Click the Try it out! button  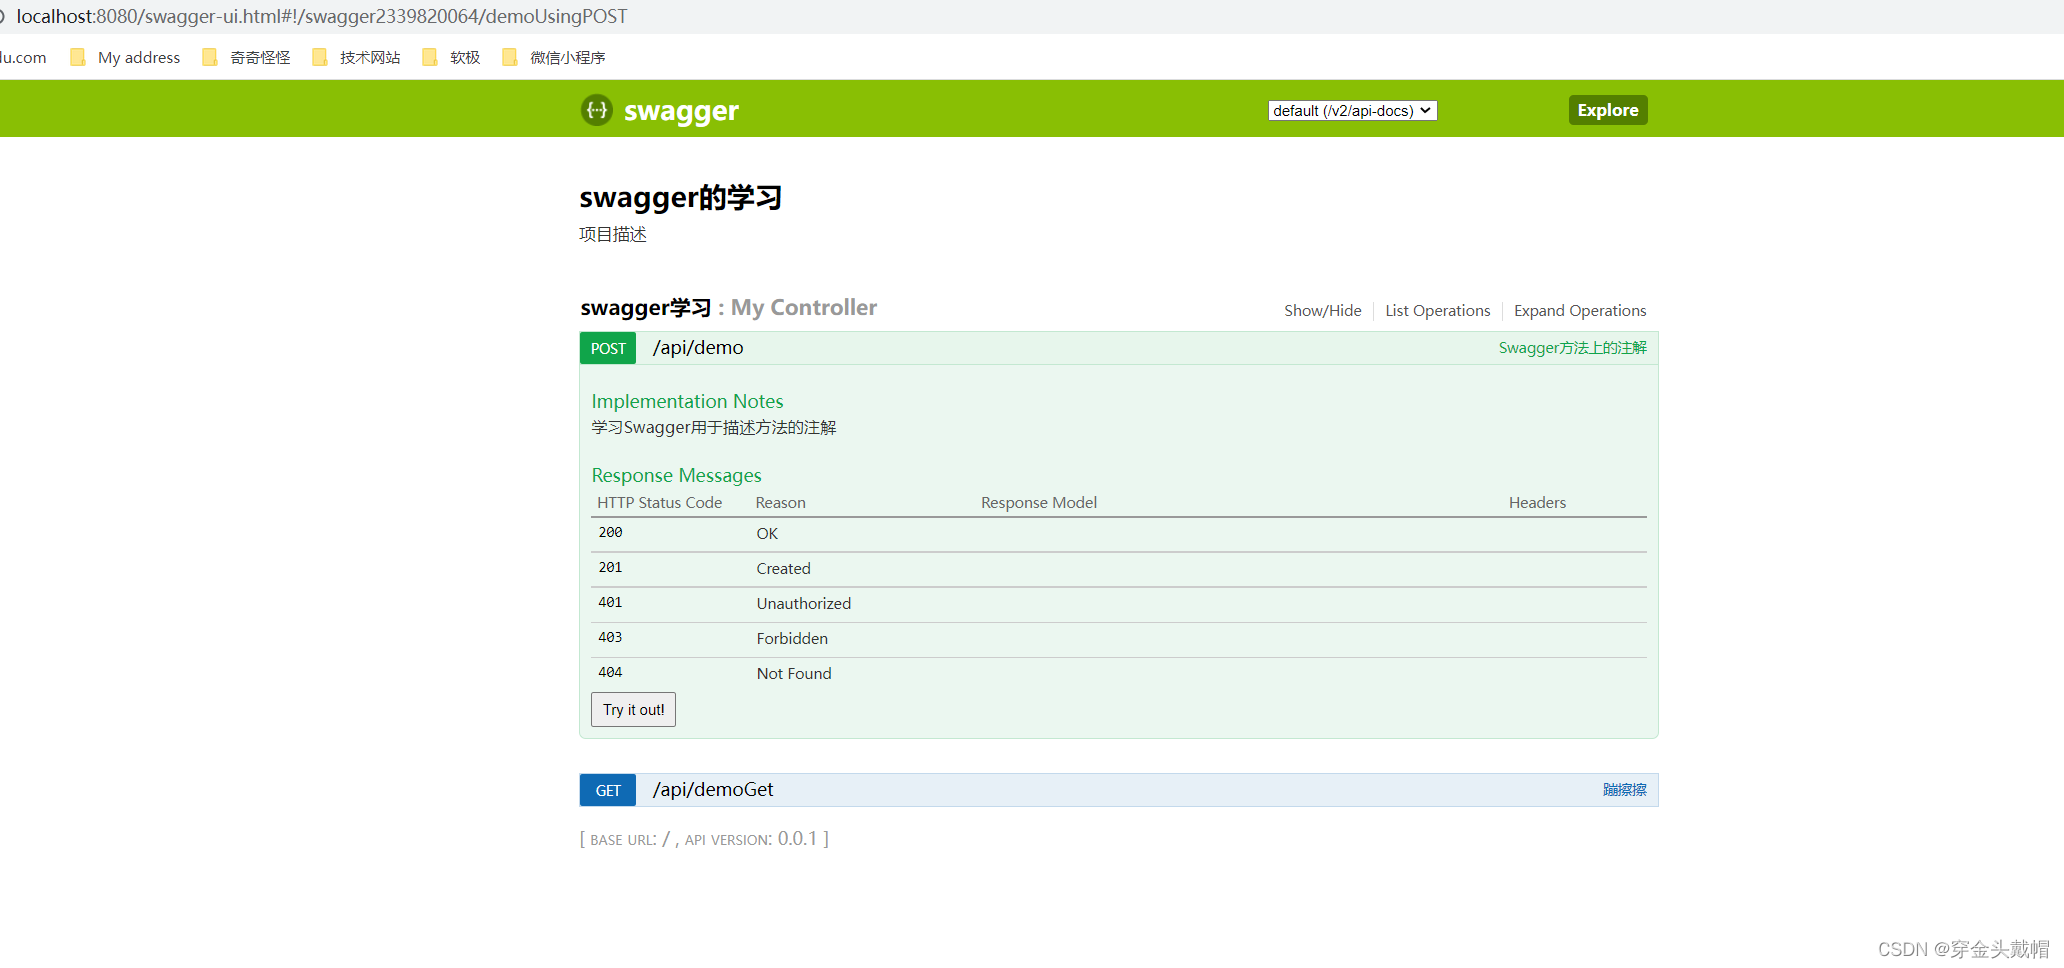632,709
